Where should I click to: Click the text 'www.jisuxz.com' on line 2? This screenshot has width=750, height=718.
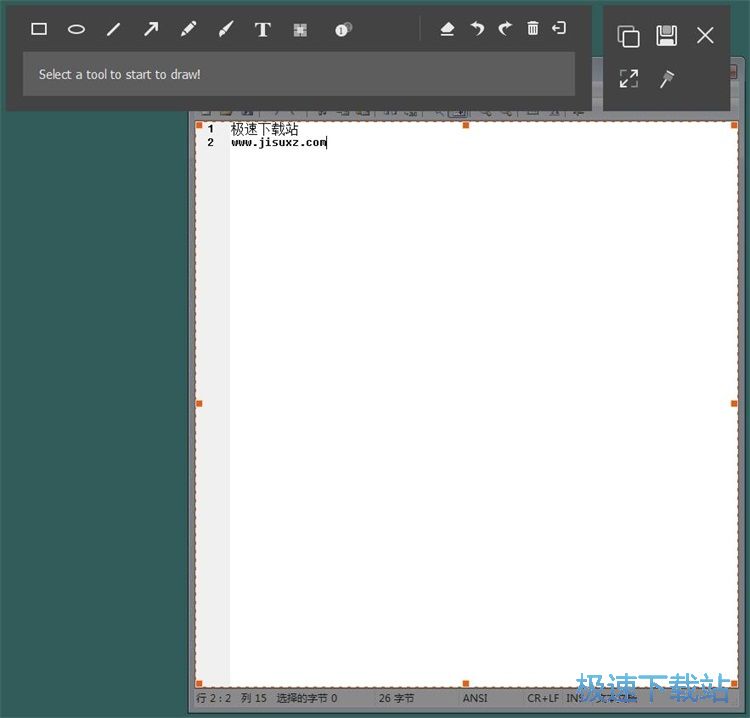279,143
